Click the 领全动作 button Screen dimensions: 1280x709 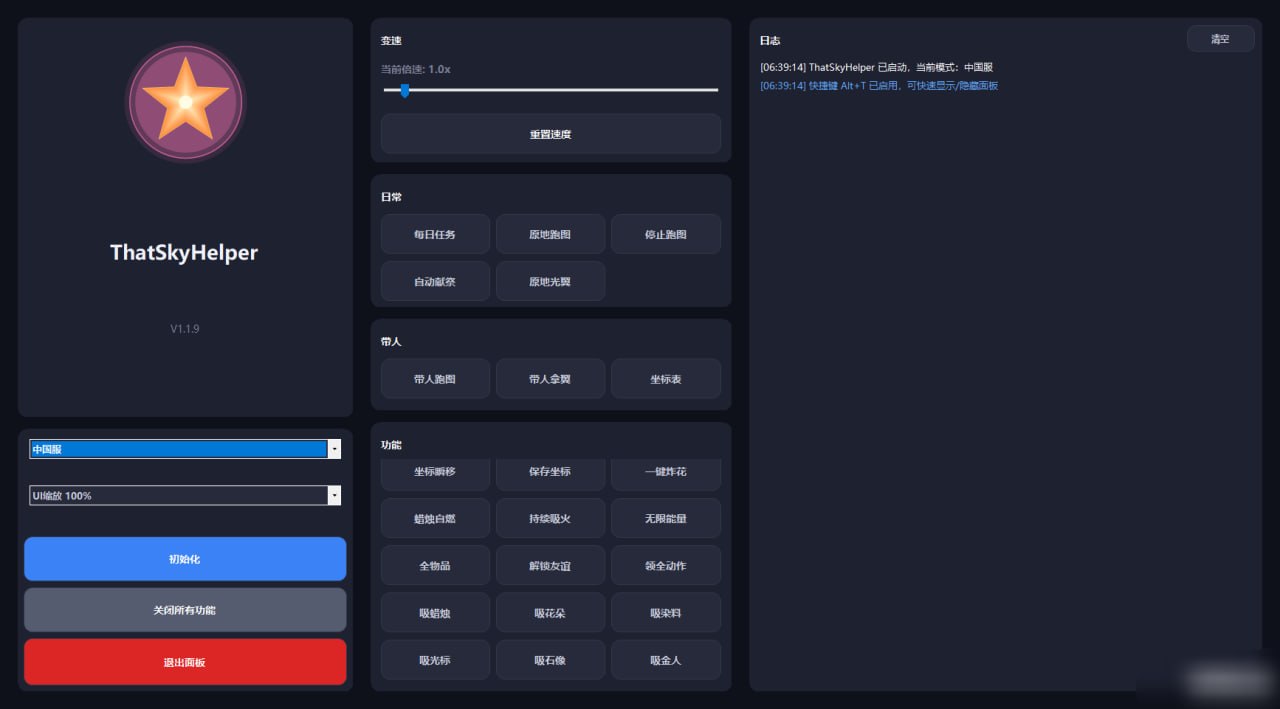click(x=666, y=565)
